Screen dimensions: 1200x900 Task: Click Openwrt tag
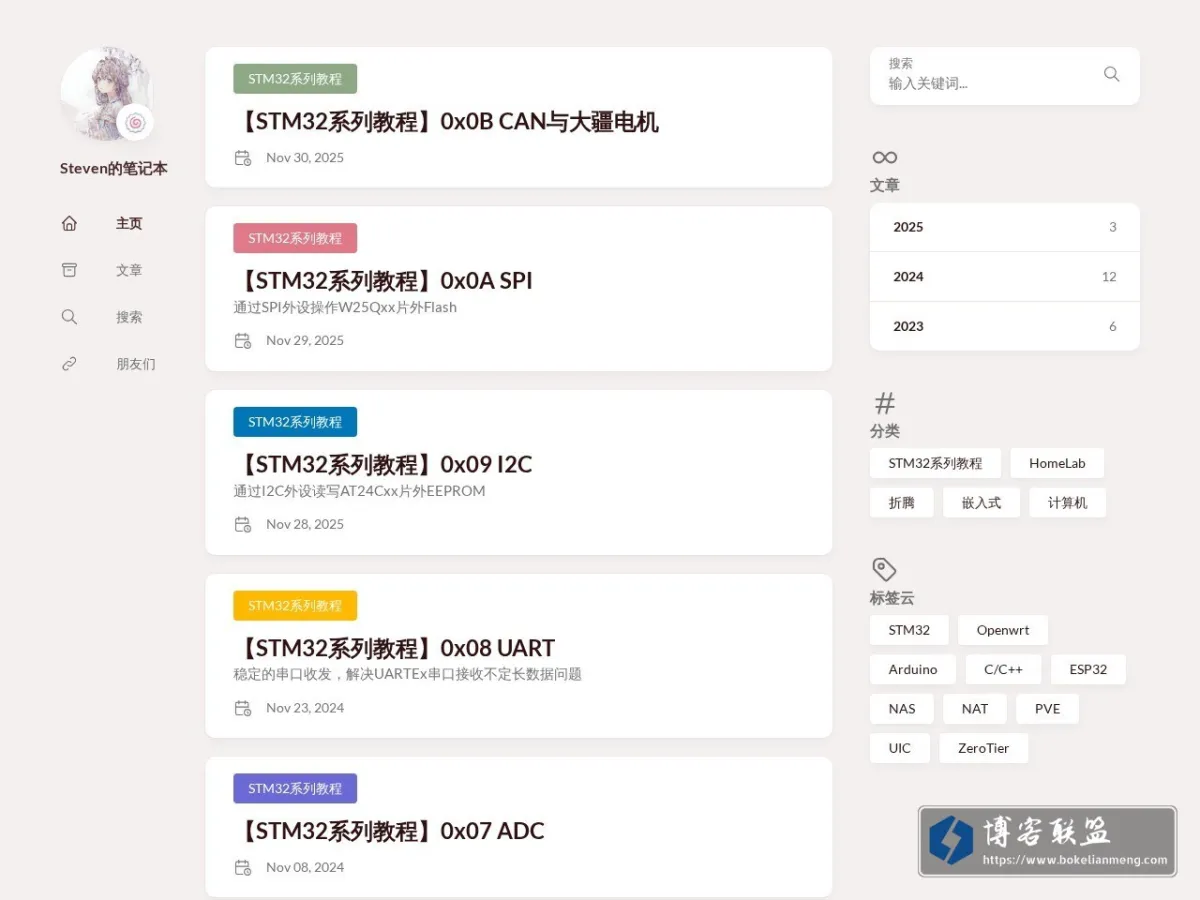1003,630
